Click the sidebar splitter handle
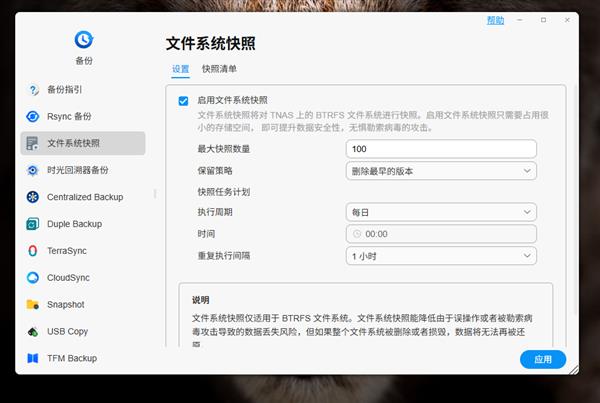The width and height of the screenshot is (600, 403). (x=155, y=193)
